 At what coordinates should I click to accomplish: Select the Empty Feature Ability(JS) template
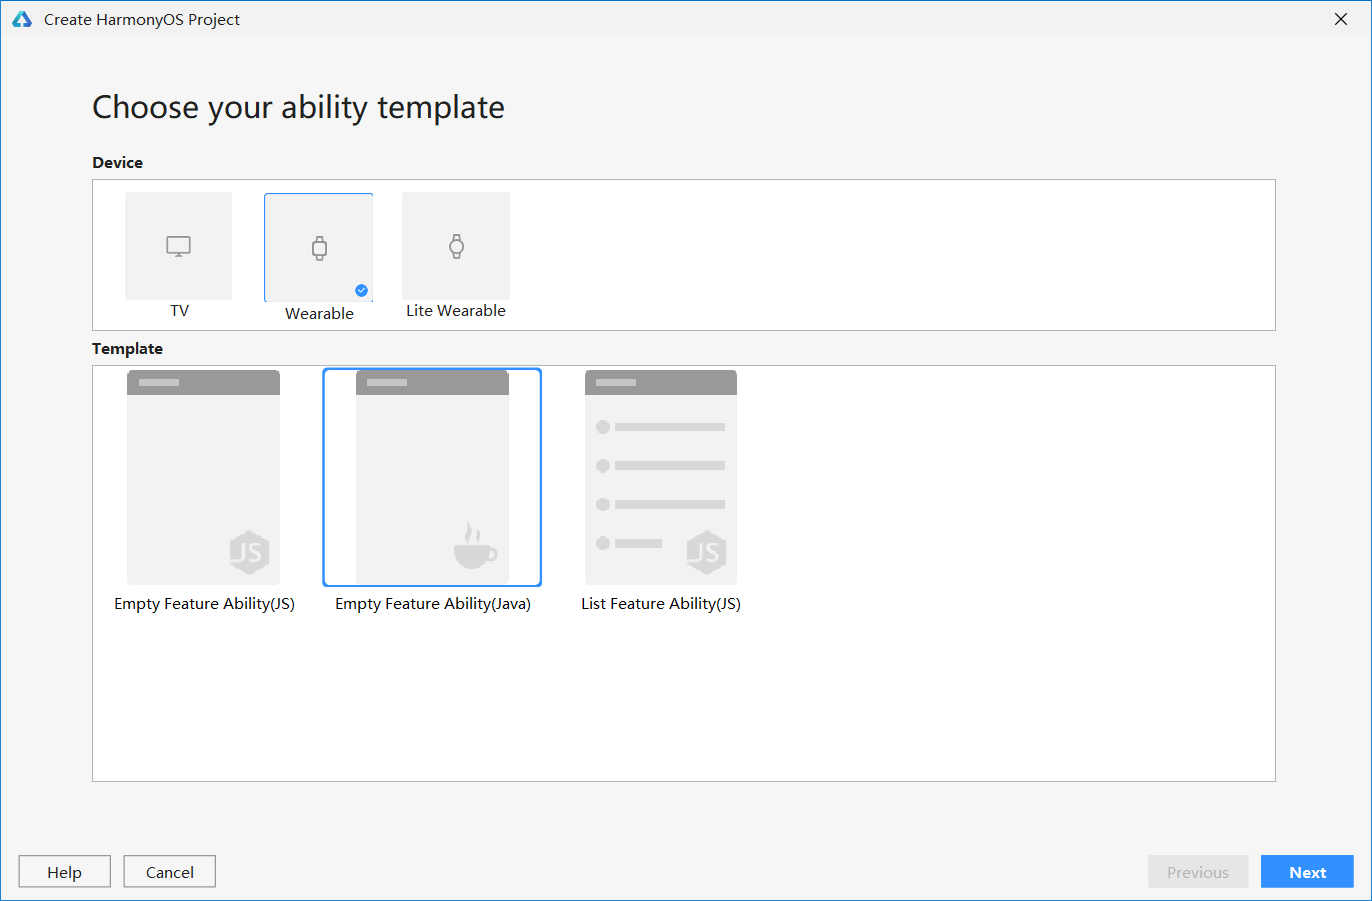click(x=203, y=477)
